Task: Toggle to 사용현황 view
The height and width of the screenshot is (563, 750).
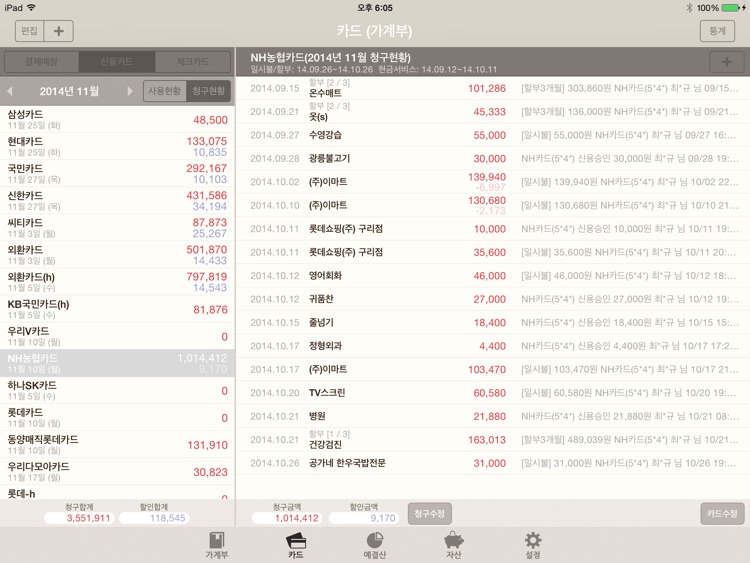Action: [165, 91]
